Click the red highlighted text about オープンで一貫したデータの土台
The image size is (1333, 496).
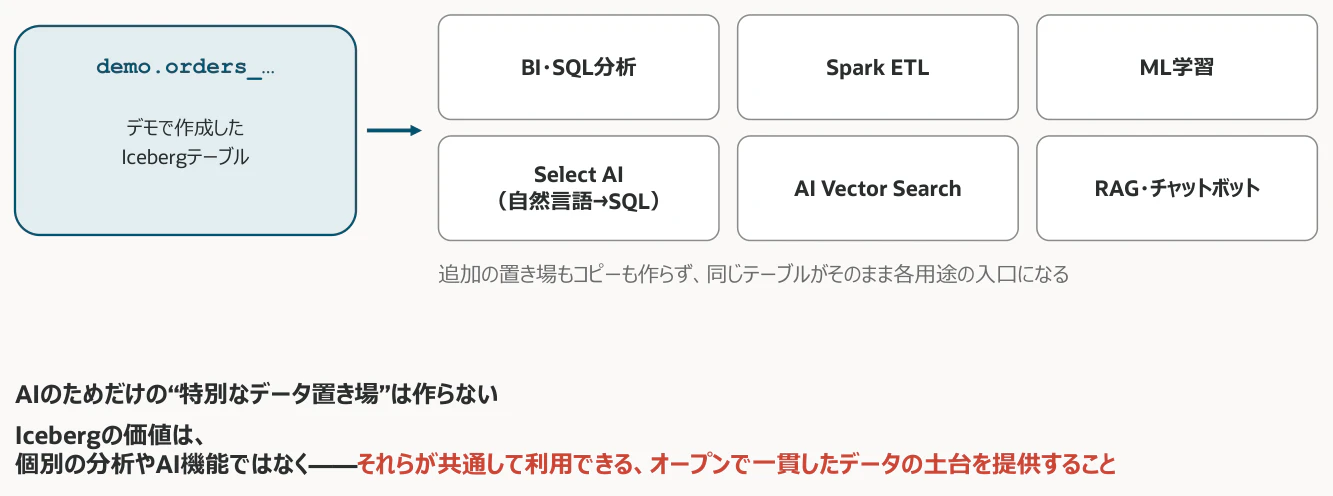click(x=736, y=465)
